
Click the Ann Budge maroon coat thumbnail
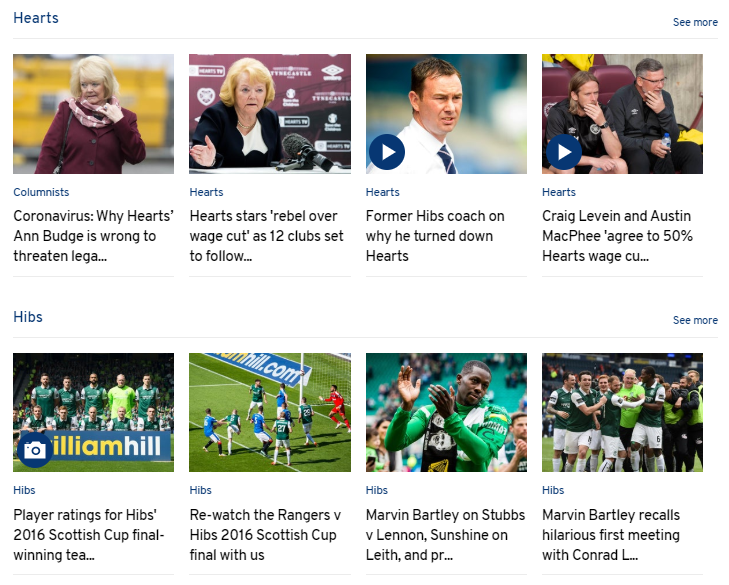pos(93,114)
